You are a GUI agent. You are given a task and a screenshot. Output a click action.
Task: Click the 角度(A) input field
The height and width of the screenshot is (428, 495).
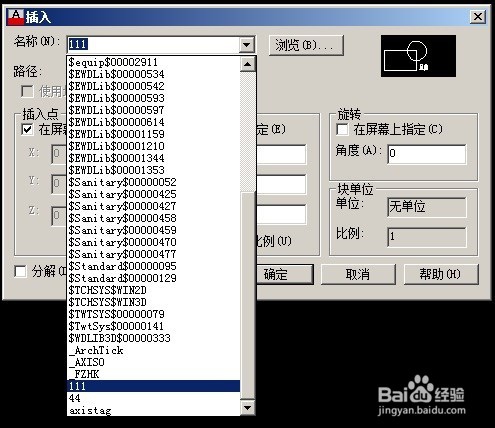[x=427, y=154]
